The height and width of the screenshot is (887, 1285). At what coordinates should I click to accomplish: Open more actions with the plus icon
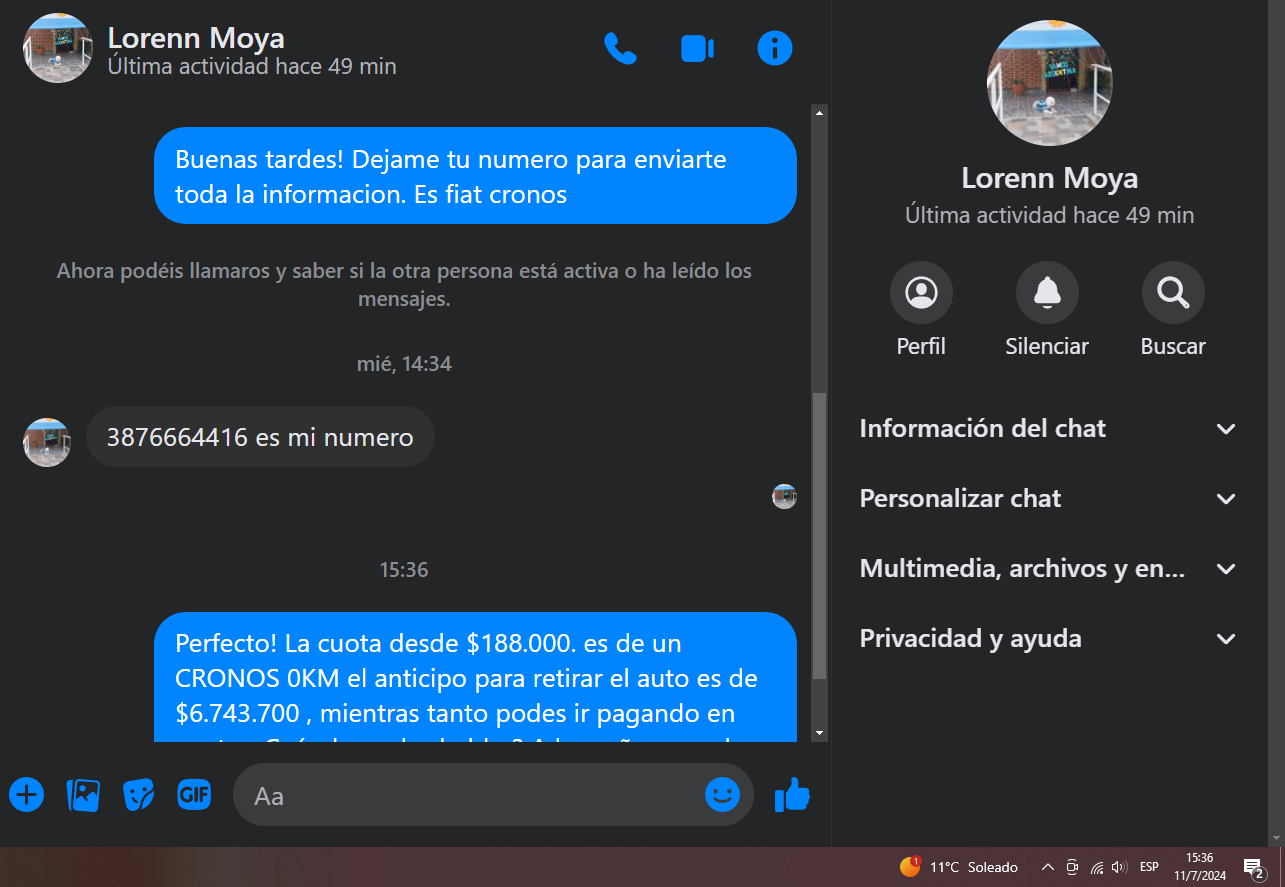(27, 795)
